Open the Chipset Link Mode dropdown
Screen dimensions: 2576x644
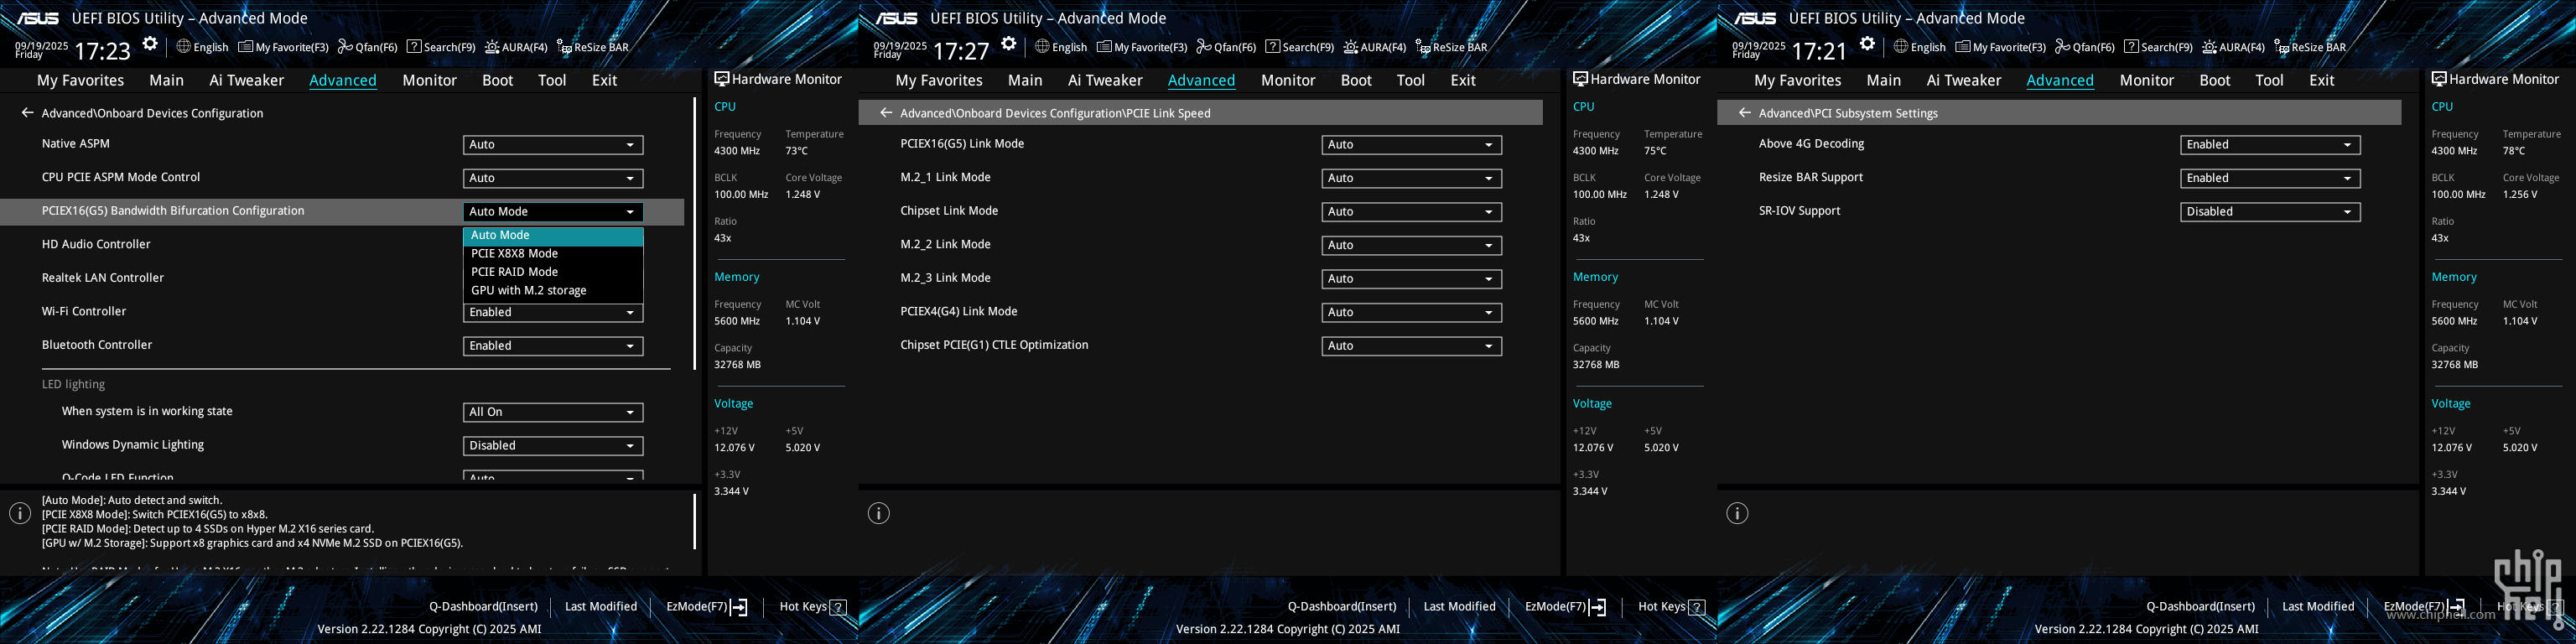coord(1412,212)
